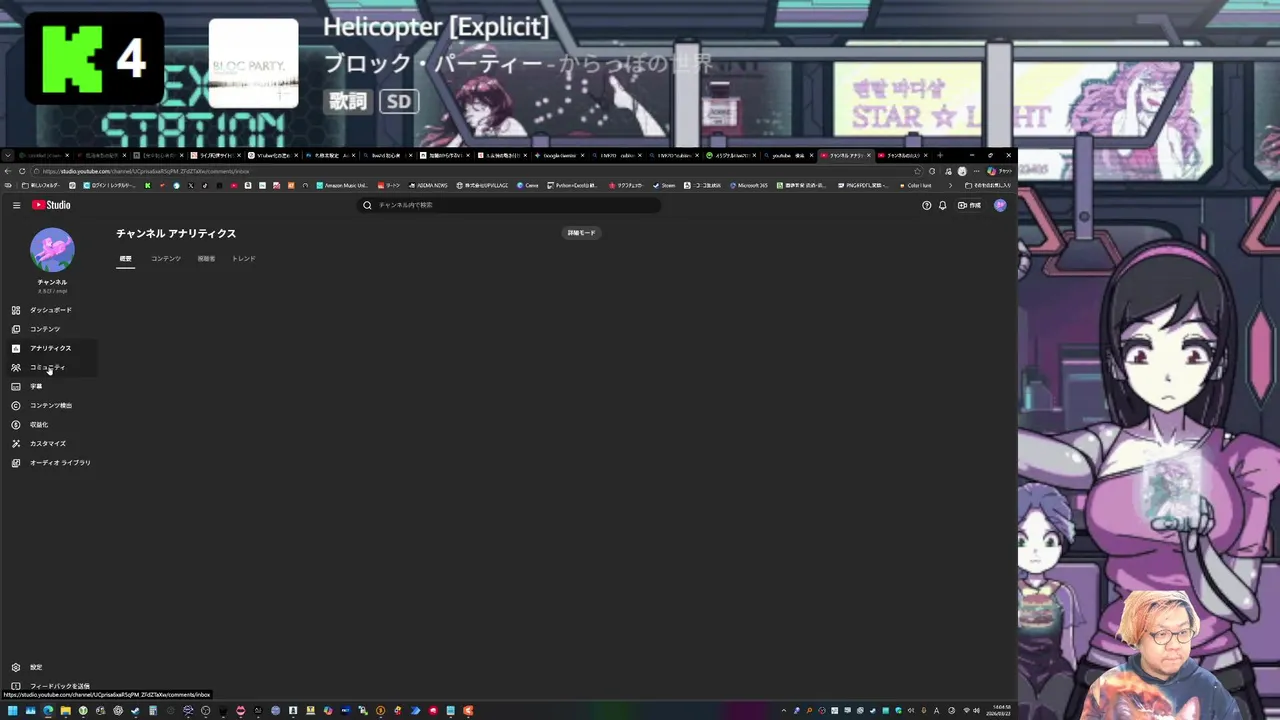This screenshot has height=720, width=1280.
Task: Open コンテンツ検出 in the sidebar
Action: point(50,405)
